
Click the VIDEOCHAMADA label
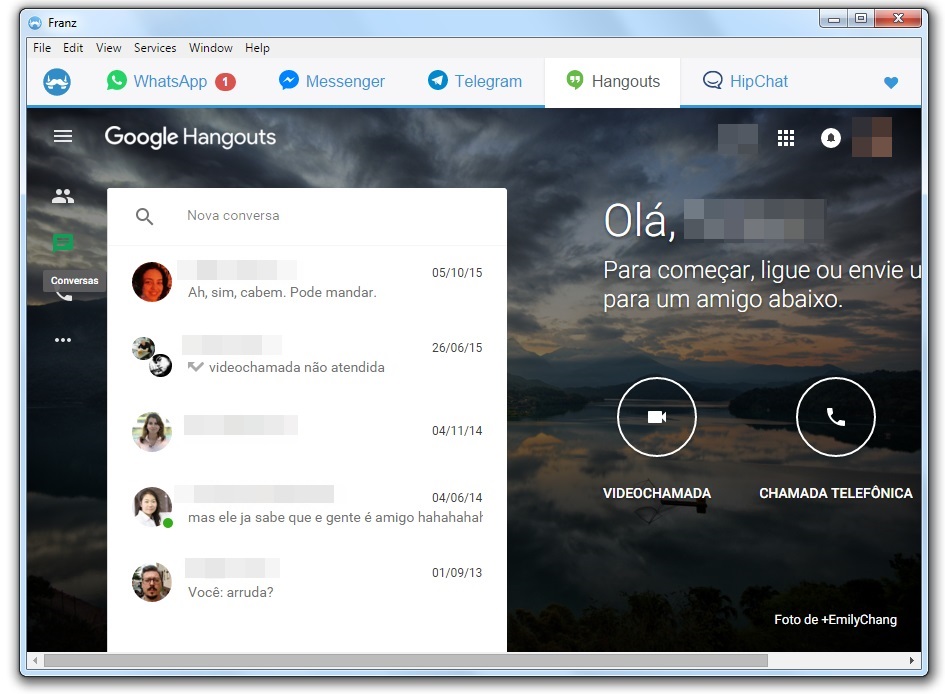657,493
